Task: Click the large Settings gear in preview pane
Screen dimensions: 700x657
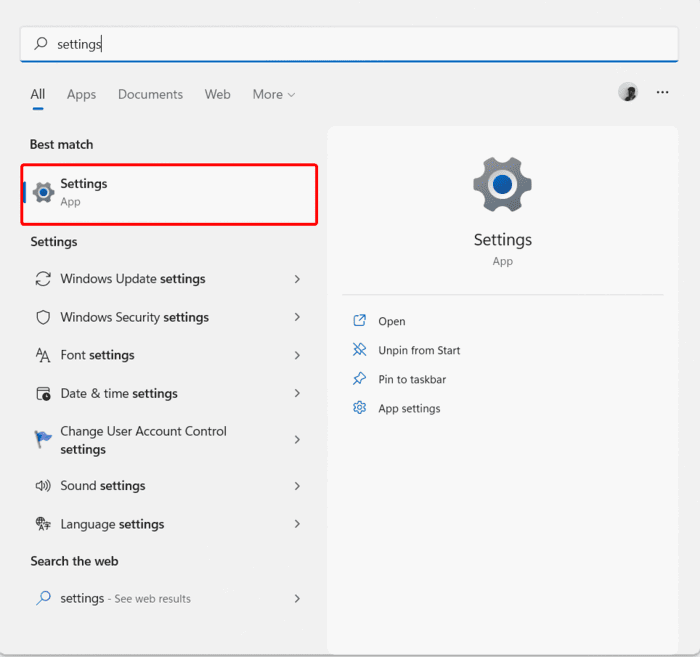Action: click(x=502, y=184)
